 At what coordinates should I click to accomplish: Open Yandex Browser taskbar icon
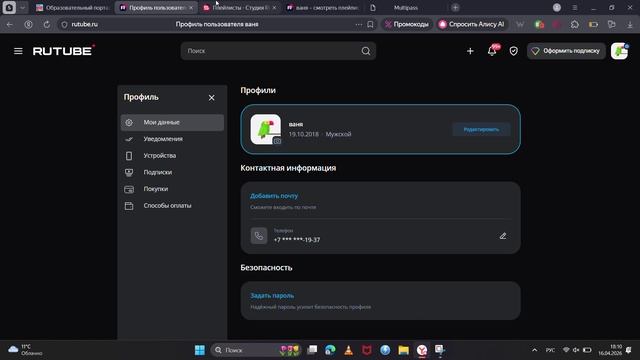422,350
